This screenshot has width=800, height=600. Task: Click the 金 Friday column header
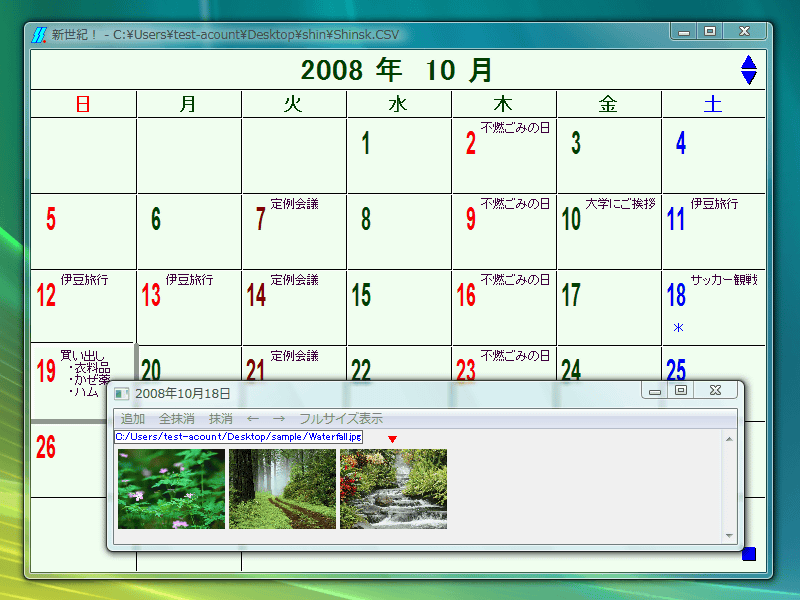click(609, 104)
